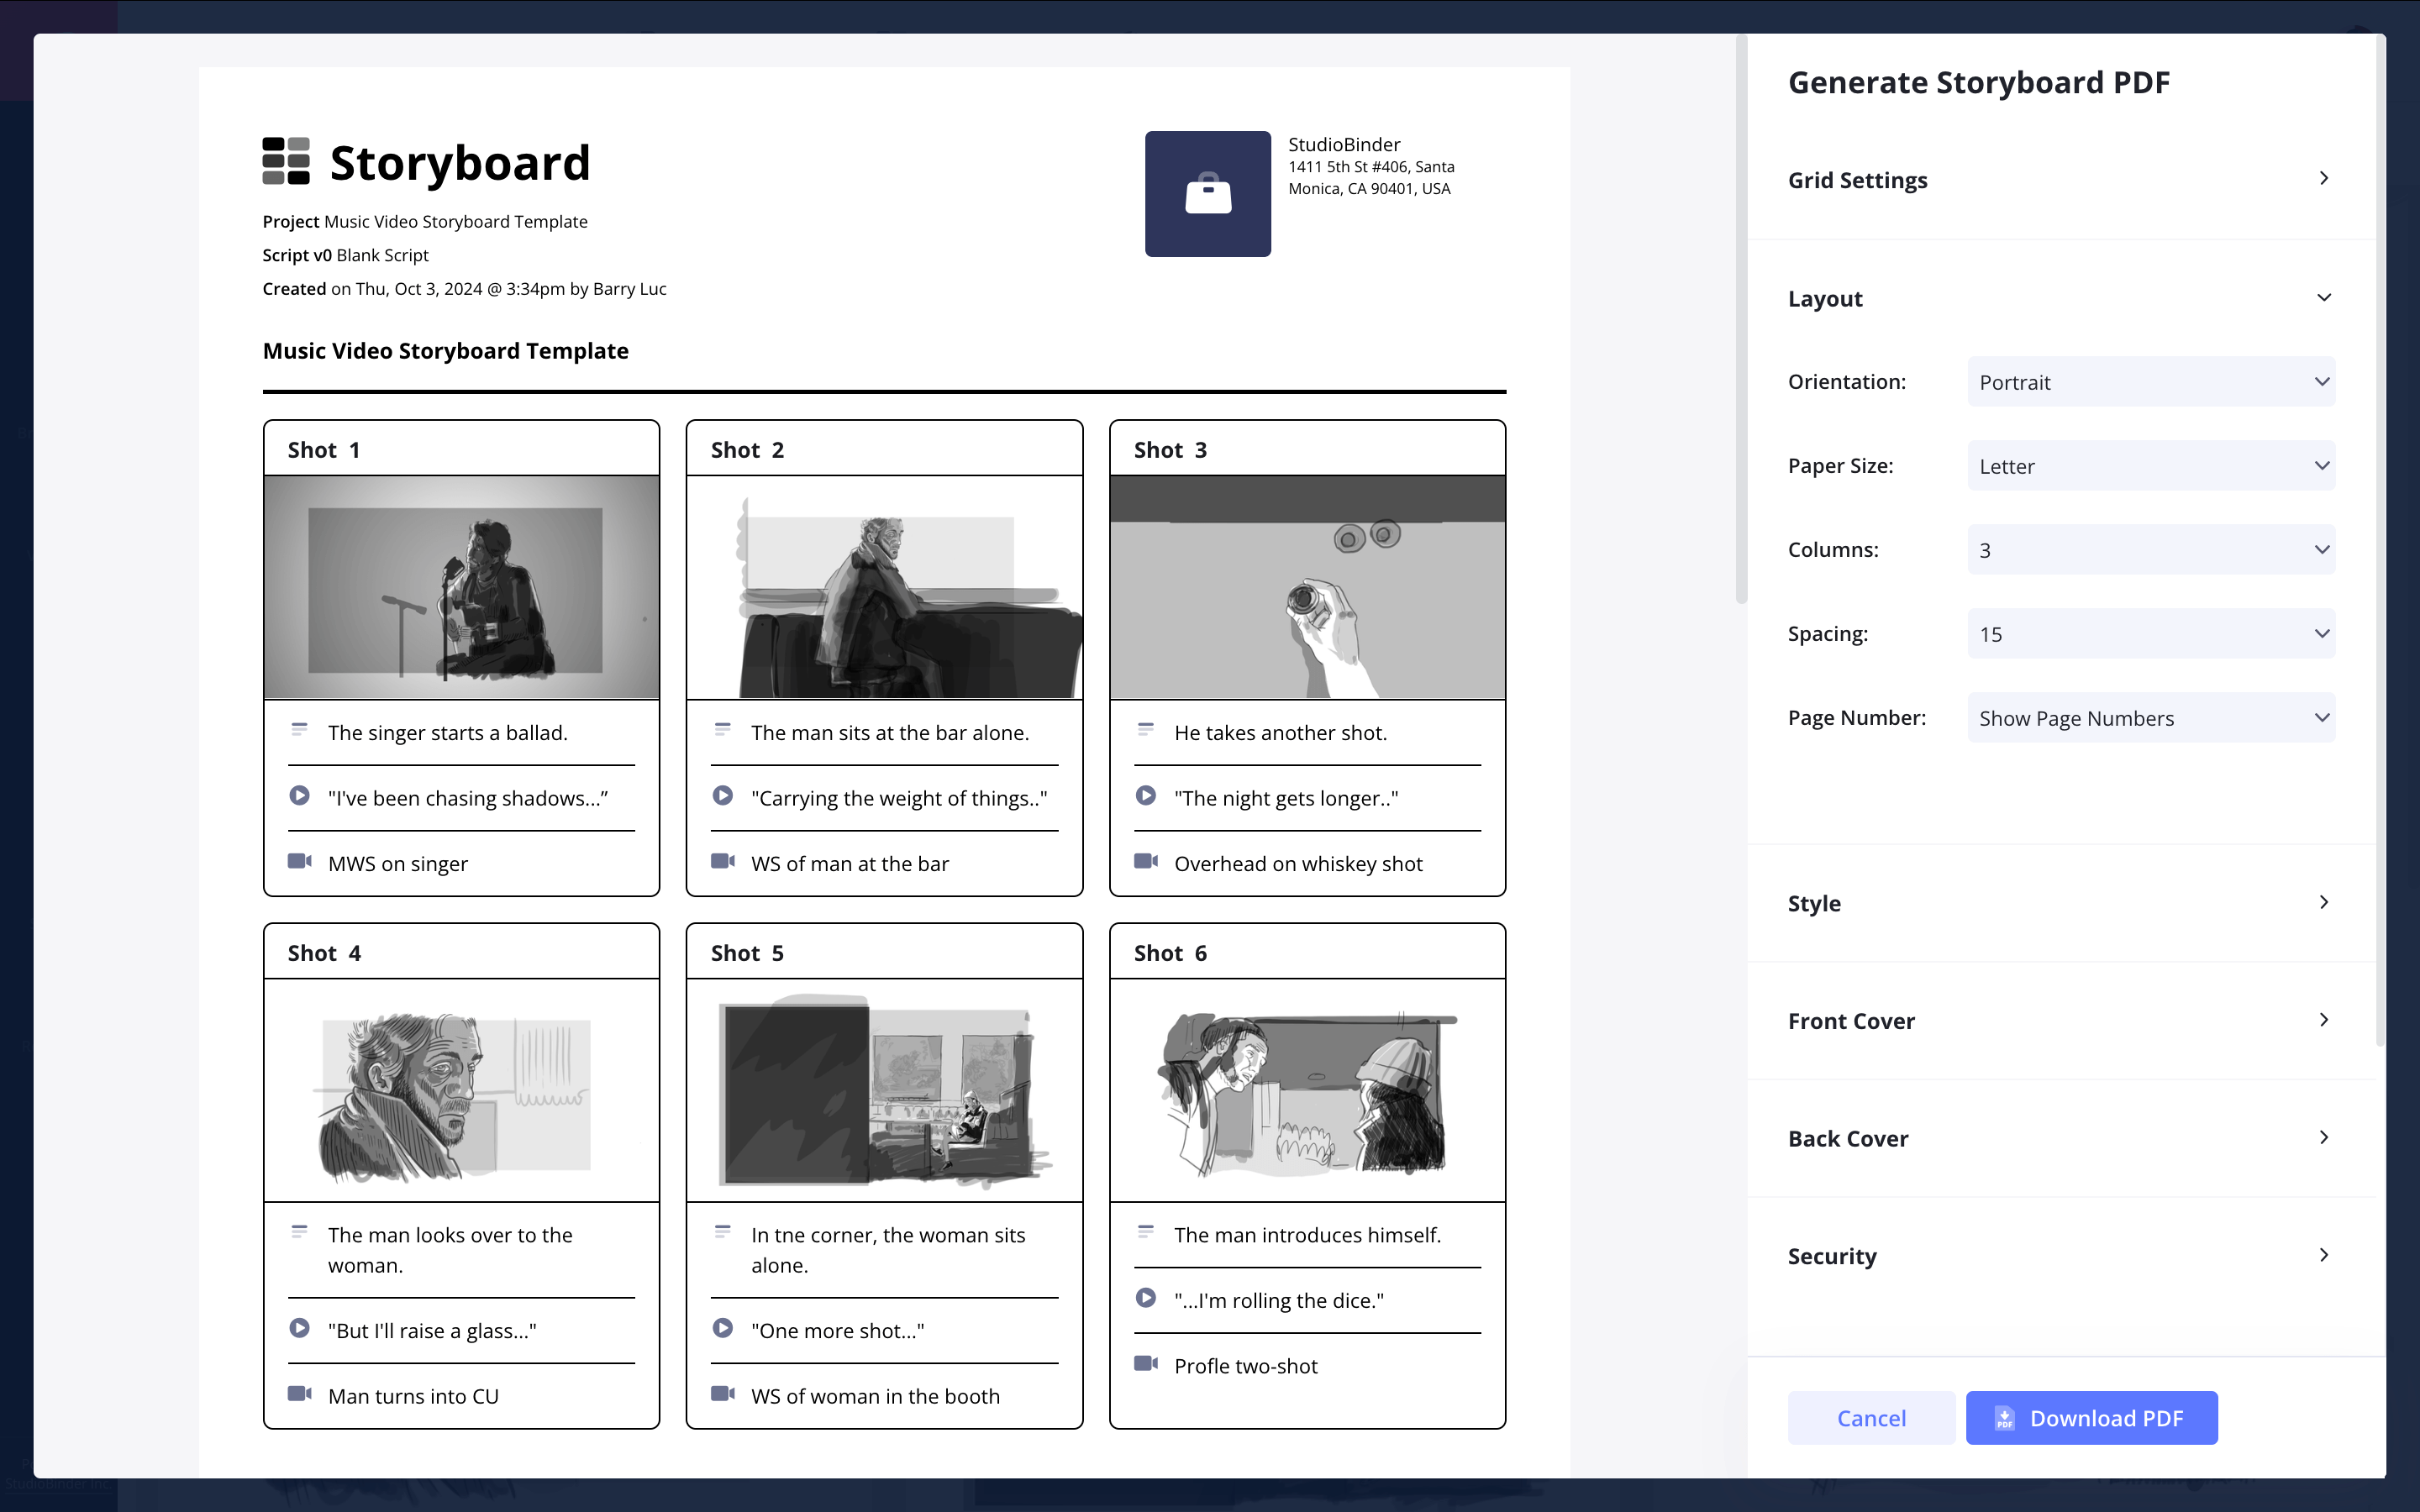
Task: Click the dialogue play icon on Shot 2
Action: [x=725, y=796]
